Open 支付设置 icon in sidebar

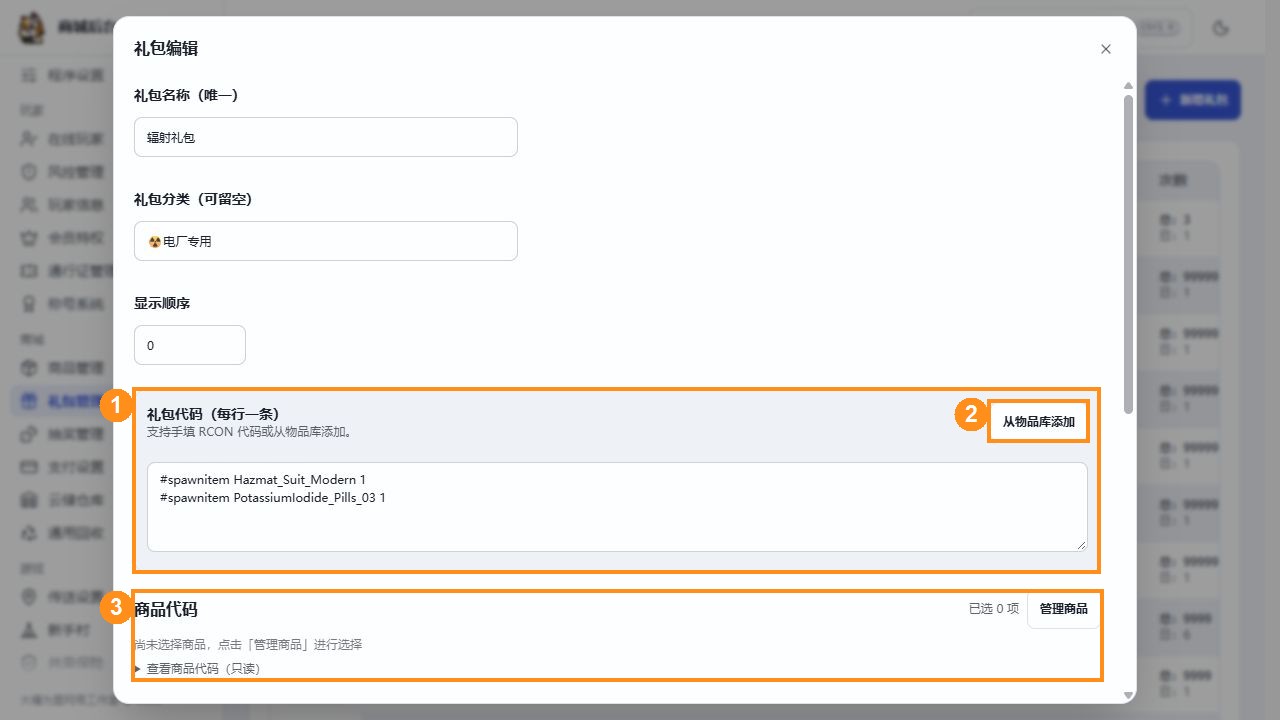[29, 467]
